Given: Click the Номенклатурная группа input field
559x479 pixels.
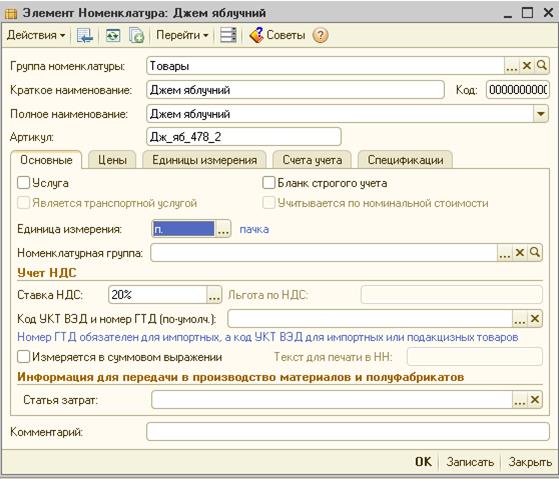Looking at the screenshot, I should (324, 253).
